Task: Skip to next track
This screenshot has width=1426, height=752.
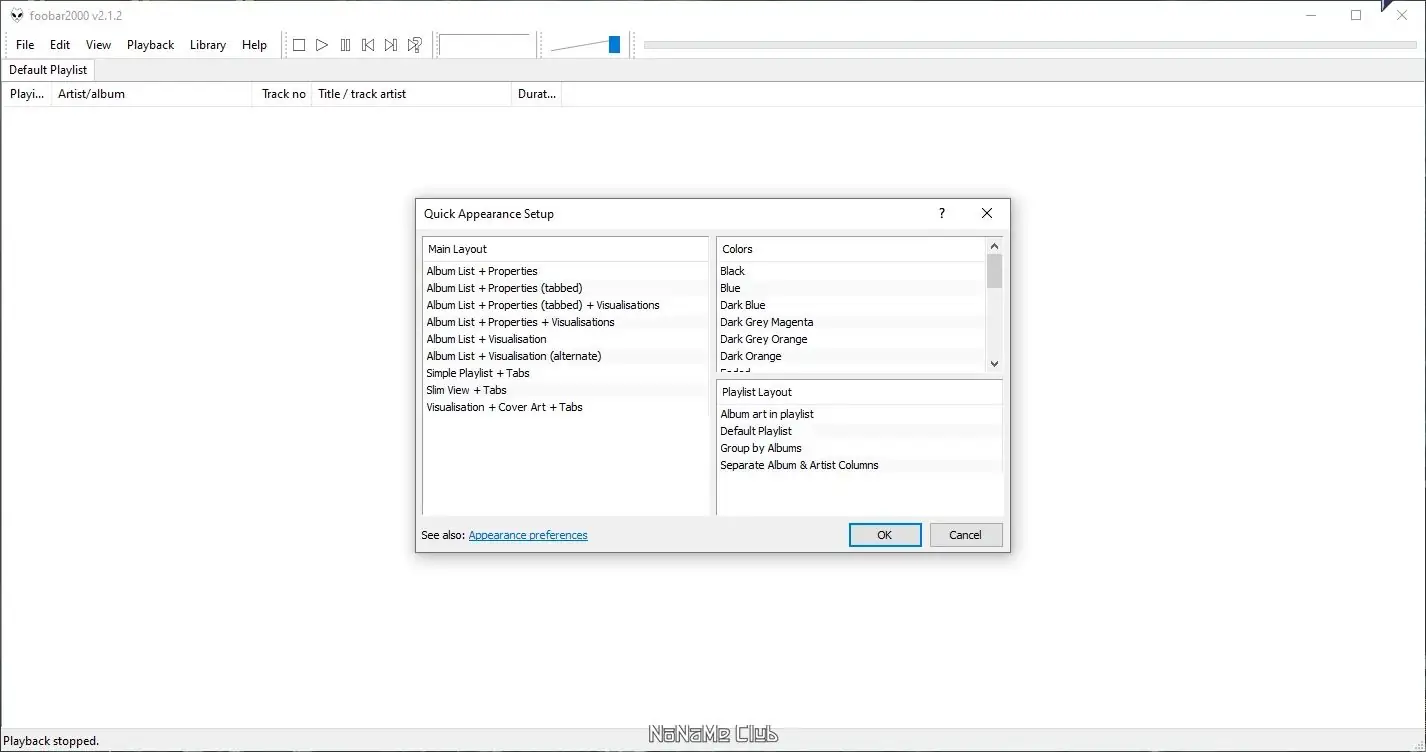Action: pos(391,45)
